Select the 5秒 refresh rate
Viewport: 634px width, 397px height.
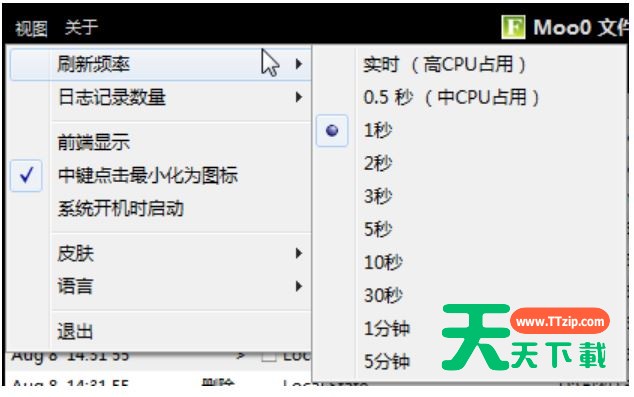[x=470, y=229]
